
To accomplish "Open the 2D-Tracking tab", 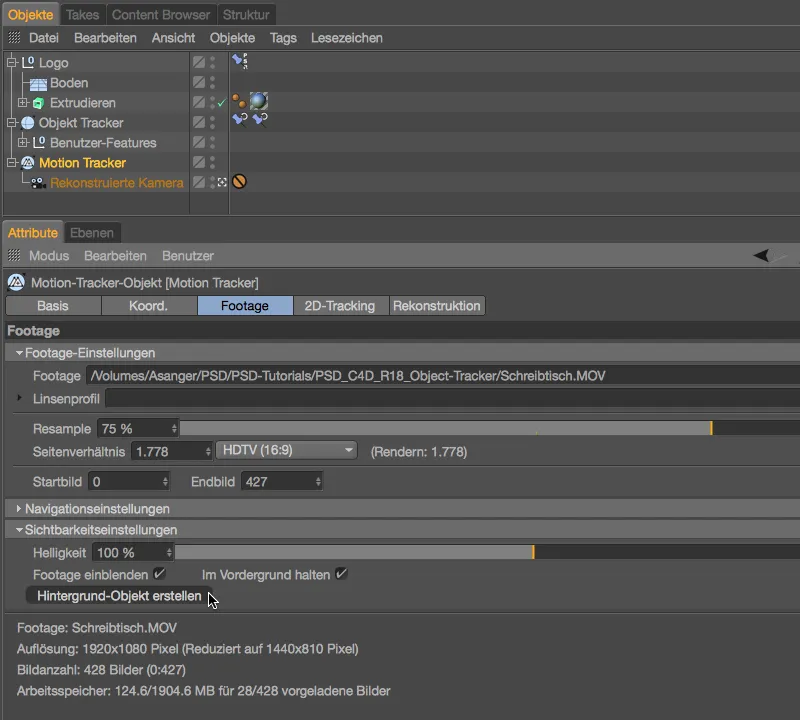I will point(340,306).
